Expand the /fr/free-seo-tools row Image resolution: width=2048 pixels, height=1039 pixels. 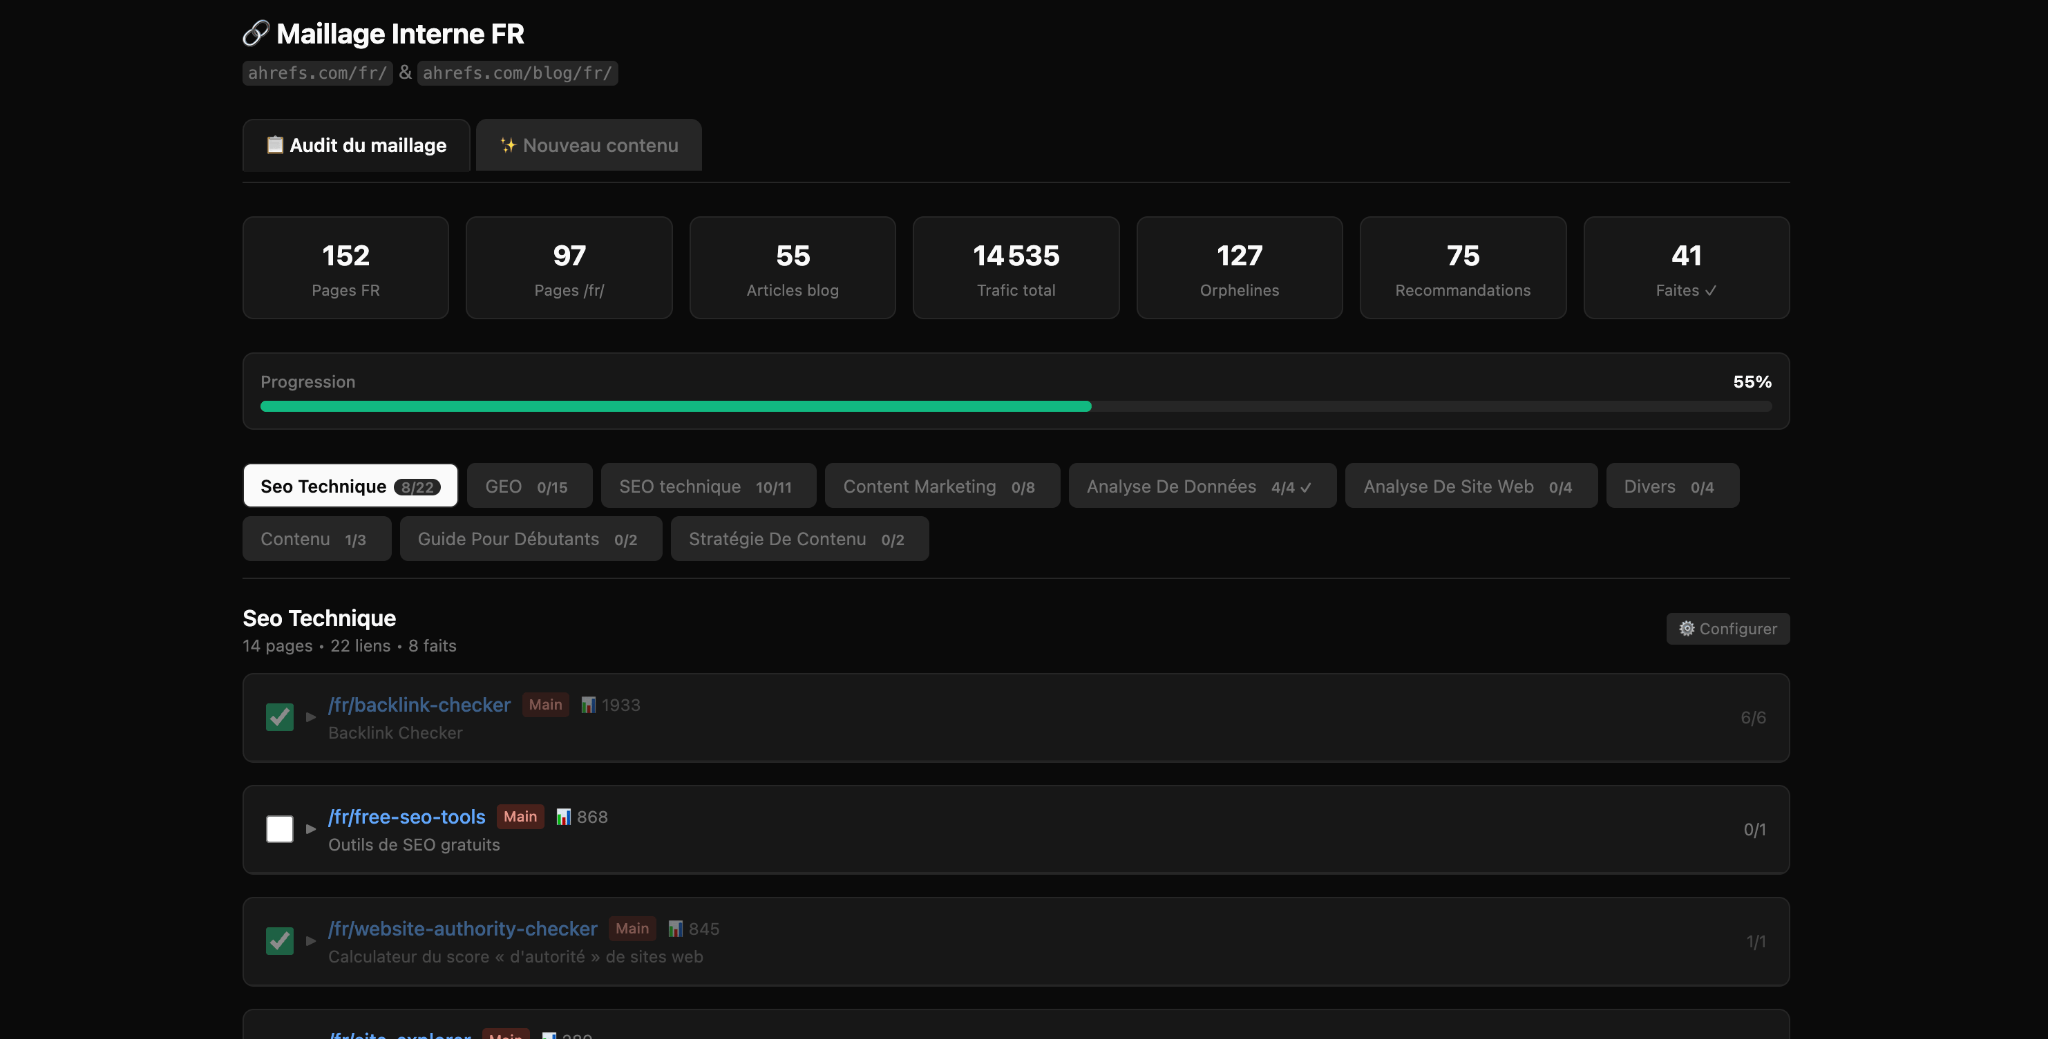(x=311, y=829)
